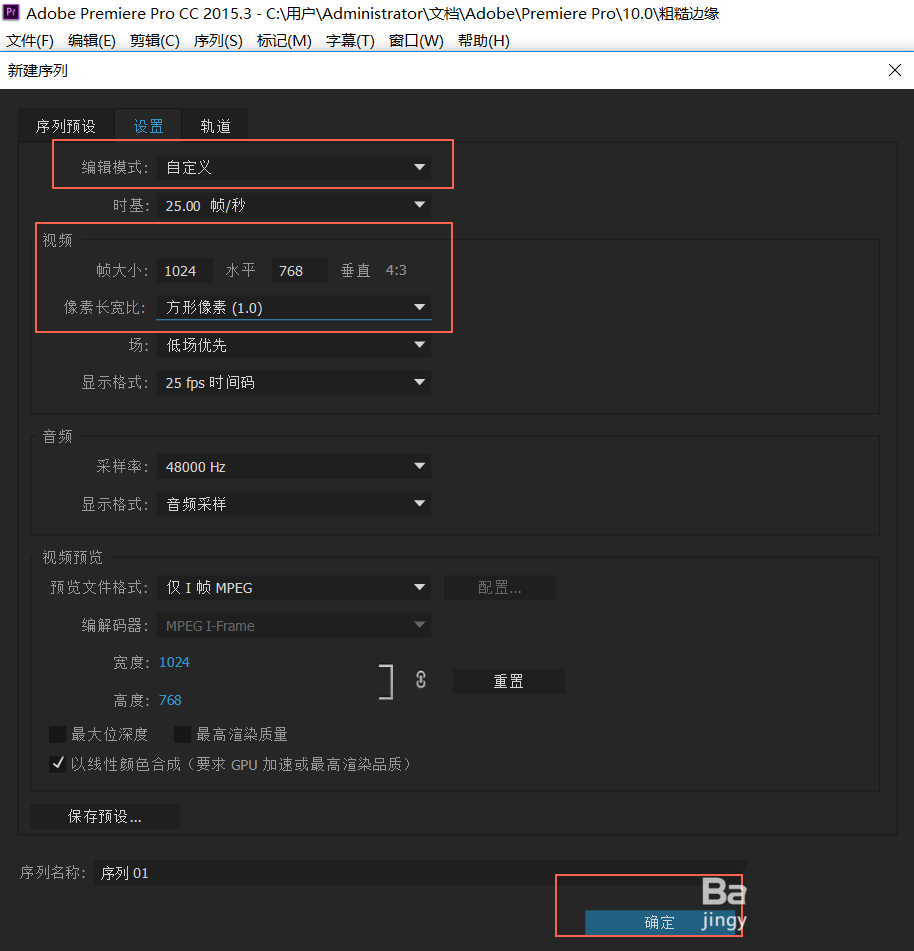Open the 编辑模式 dropdown showing 自定义
914x951 pixels.
294,167
